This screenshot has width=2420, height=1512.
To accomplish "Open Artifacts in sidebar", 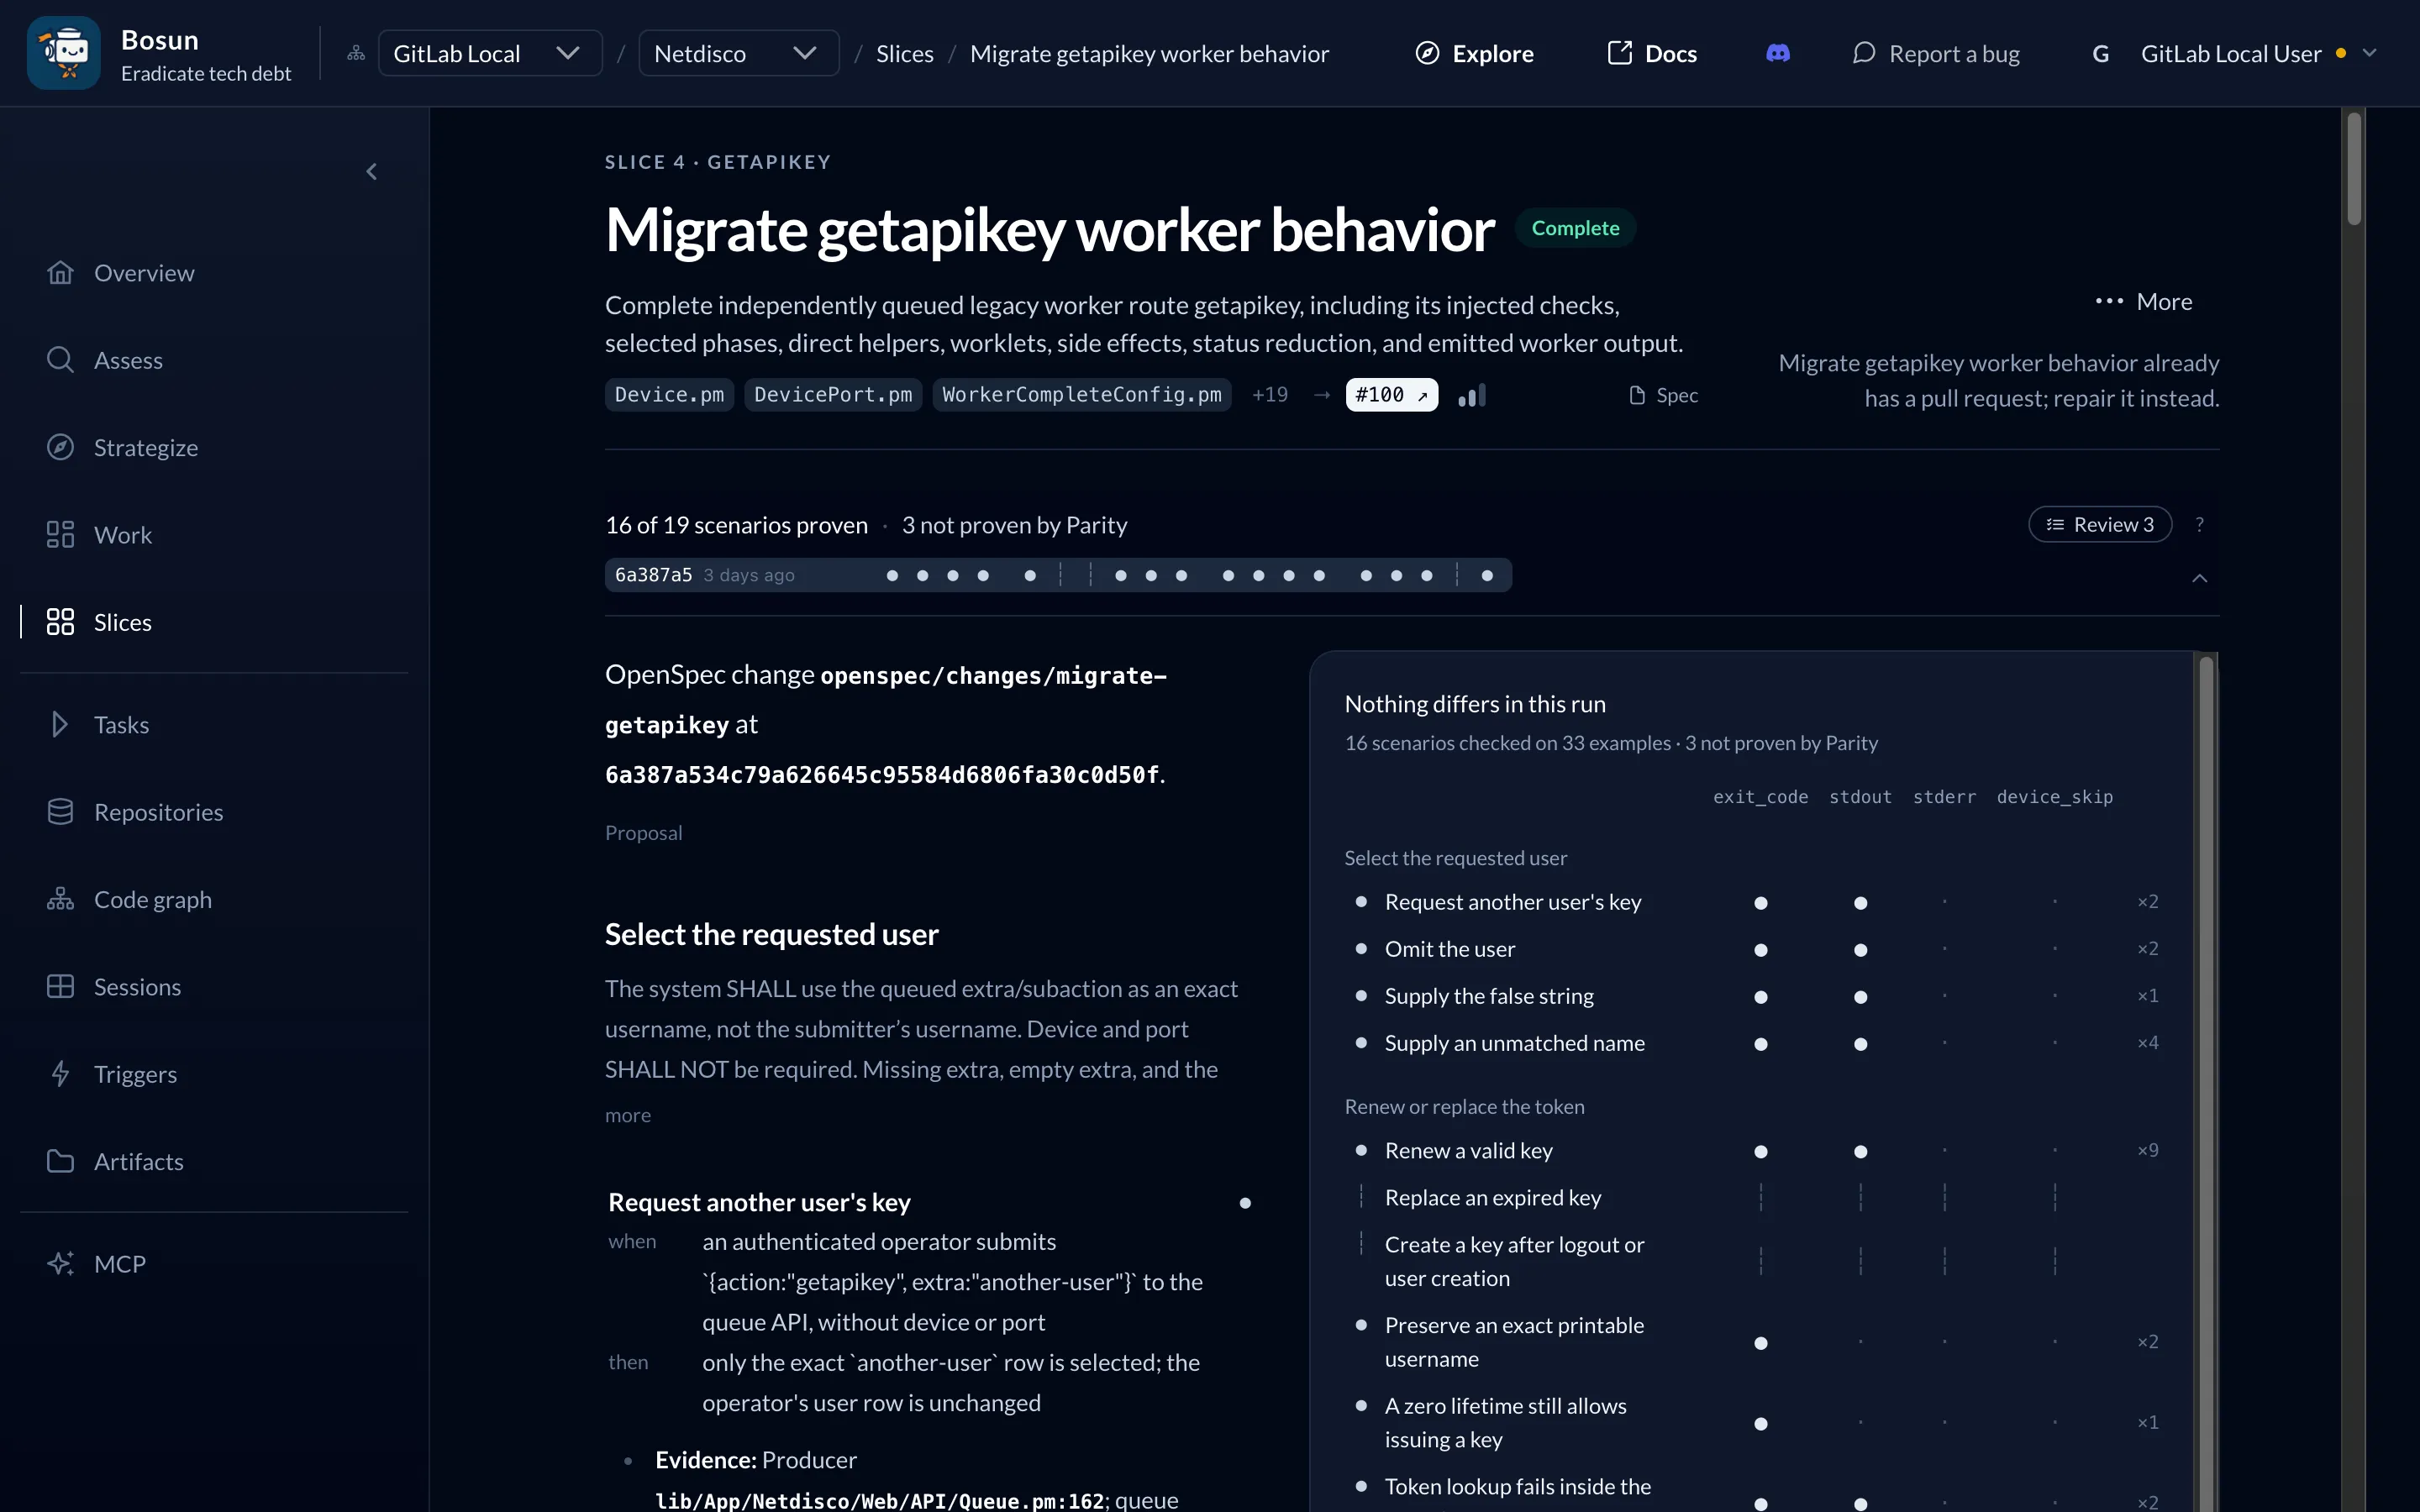I will coord(115,1161).
